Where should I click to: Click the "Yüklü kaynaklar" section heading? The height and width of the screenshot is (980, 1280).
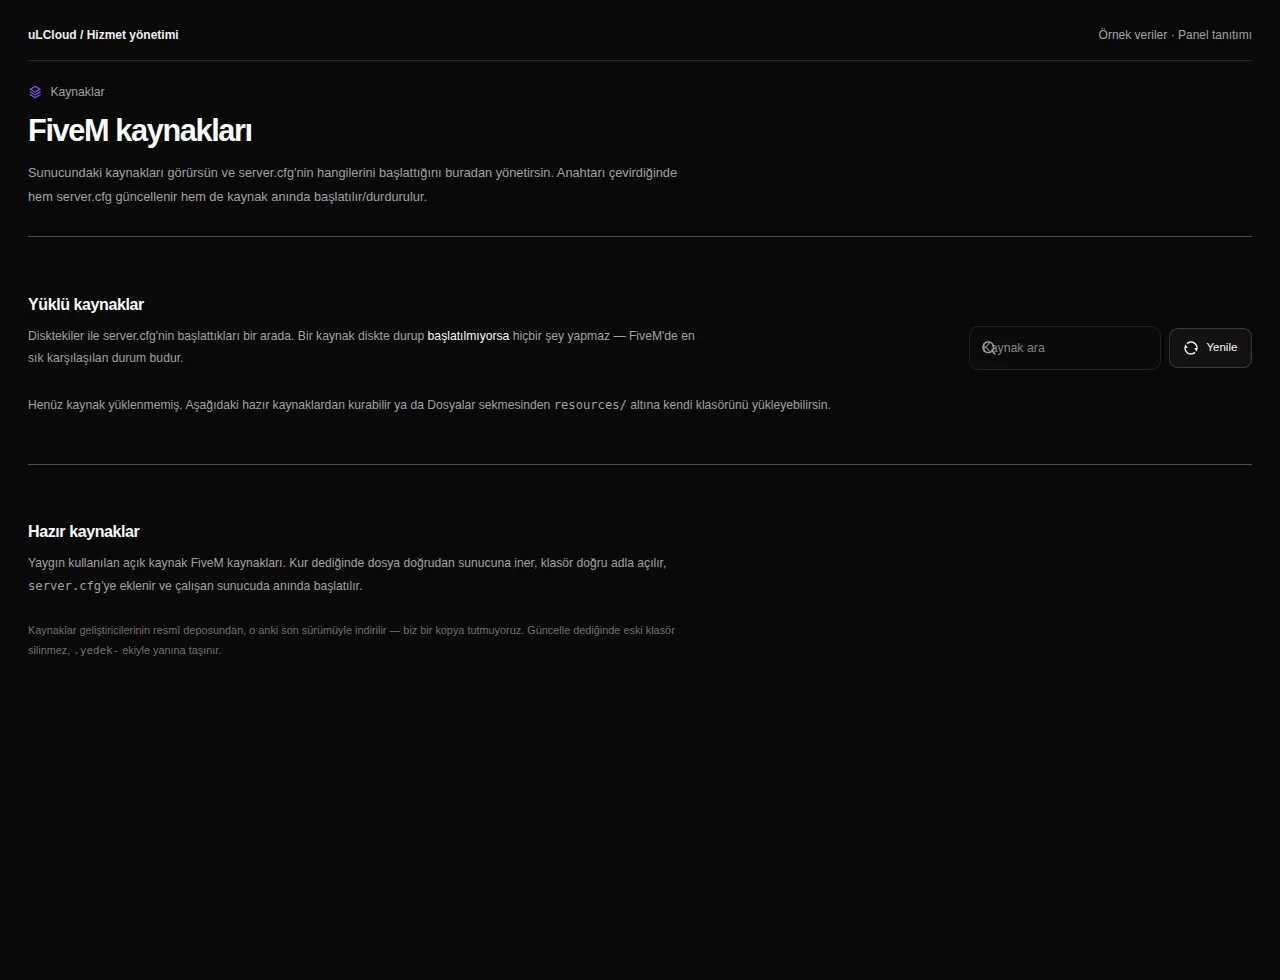pos(86,305)
